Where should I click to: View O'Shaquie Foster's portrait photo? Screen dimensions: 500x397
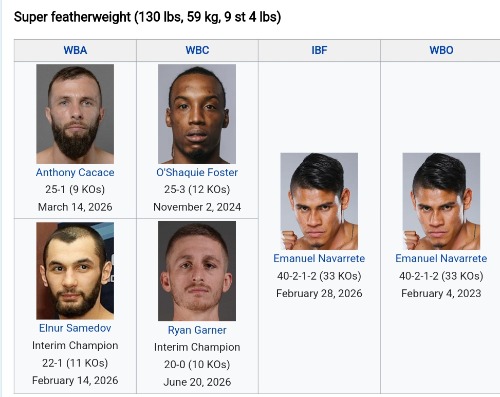(197, 114)
